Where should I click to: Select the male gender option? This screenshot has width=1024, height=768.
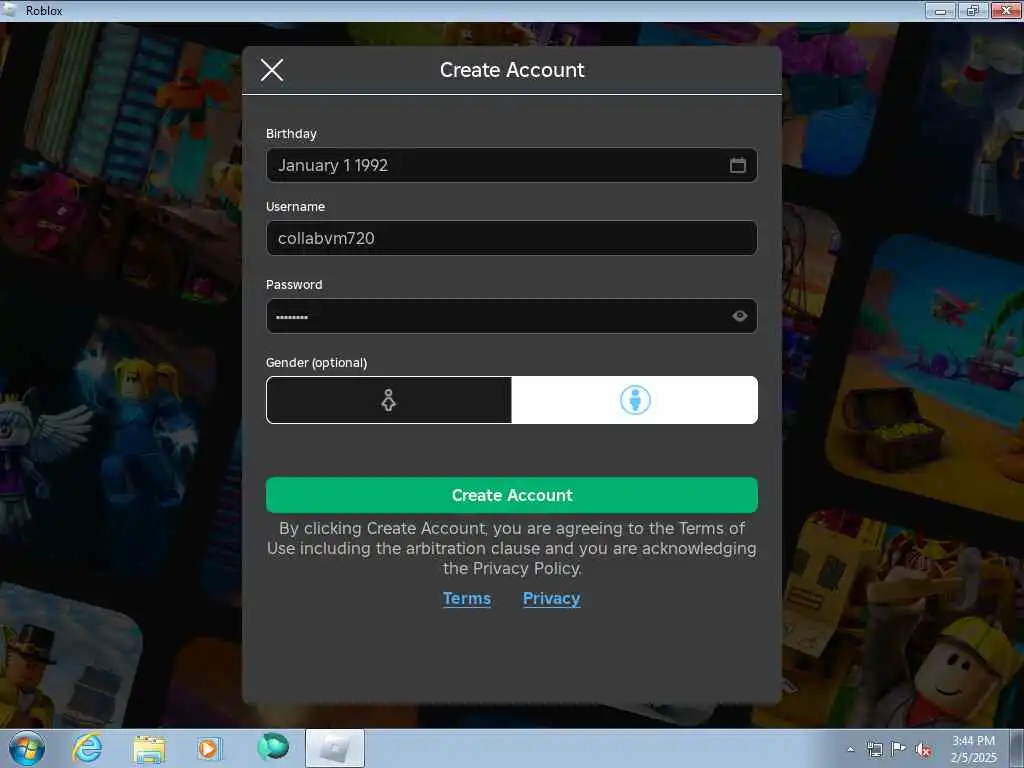635,400
